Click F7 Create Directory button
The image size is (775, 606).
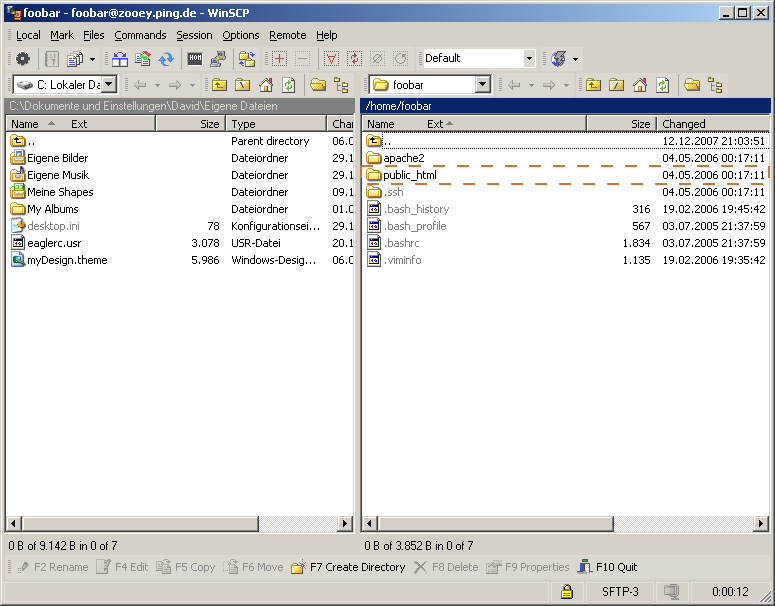348,567
